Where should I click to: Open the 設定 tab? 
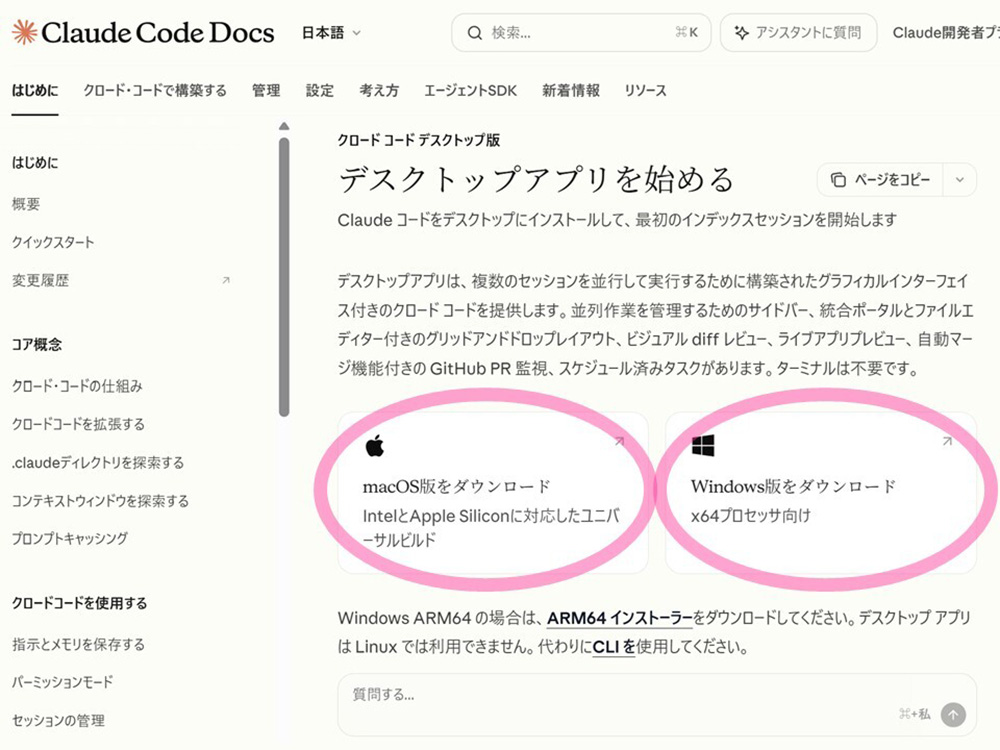click(320, 91)
